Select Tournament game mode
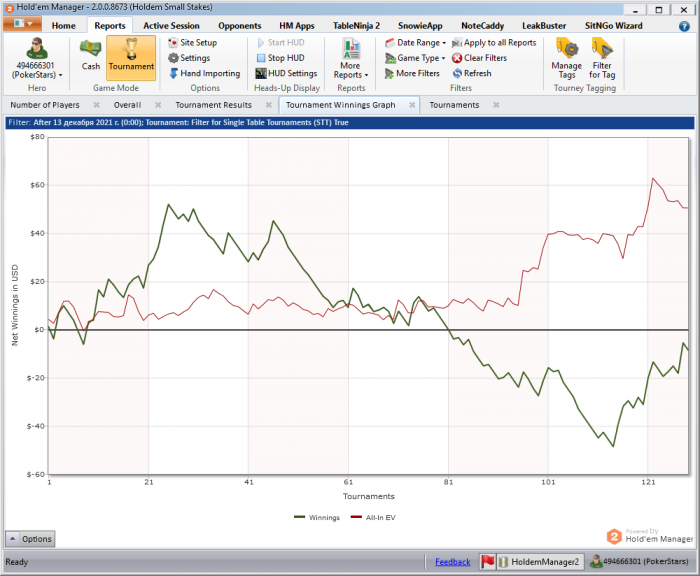Image resolution: width=700 pixels, height=576 pixels. (x=131, y=56)
